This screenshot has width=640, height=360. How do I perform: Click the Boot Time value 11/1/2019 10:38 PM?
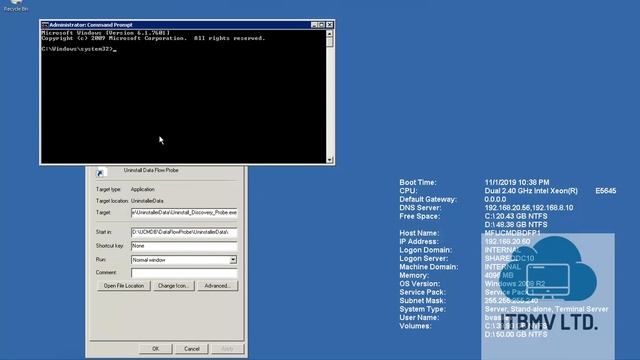click(517, 182)
